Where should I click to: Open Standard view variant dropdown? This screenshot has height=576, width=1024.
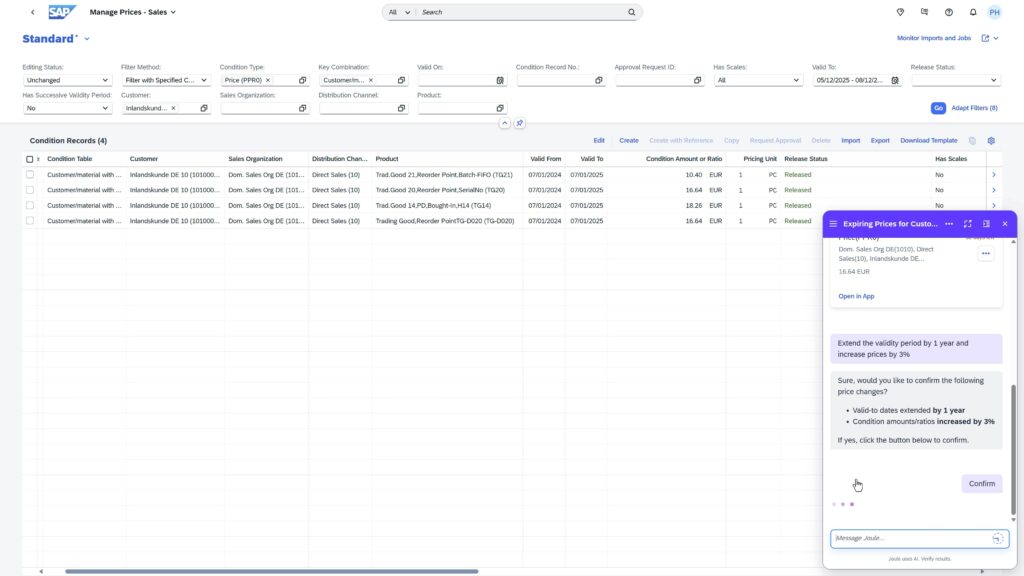[x=87, y=39]
